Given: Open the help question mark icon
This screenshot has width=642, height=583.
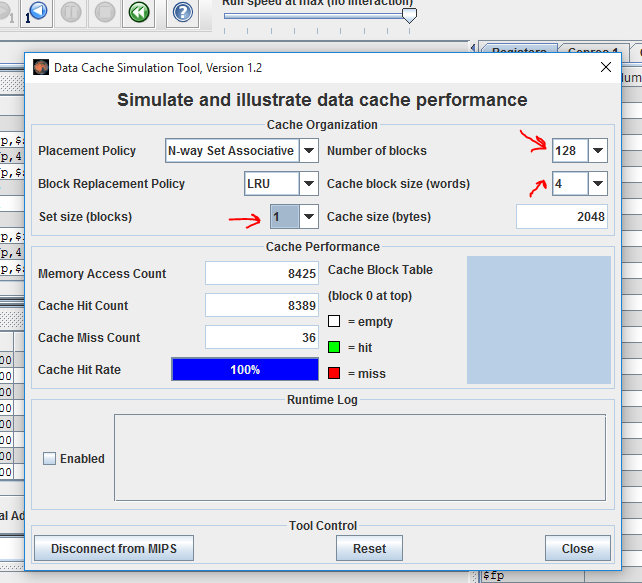Looking at the screenshot, I should (183, 12).
